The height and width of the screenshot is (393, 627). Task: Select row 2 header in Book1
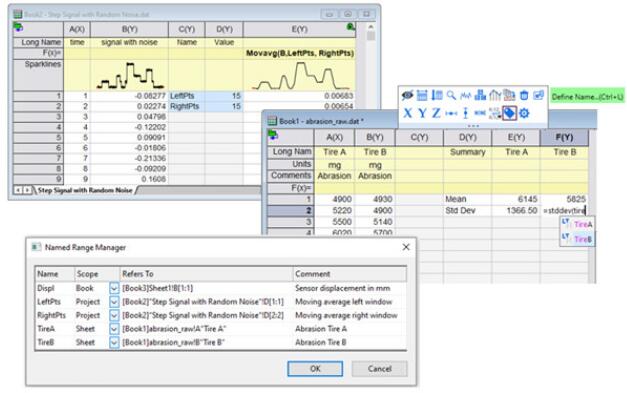(x=291, y=210)
